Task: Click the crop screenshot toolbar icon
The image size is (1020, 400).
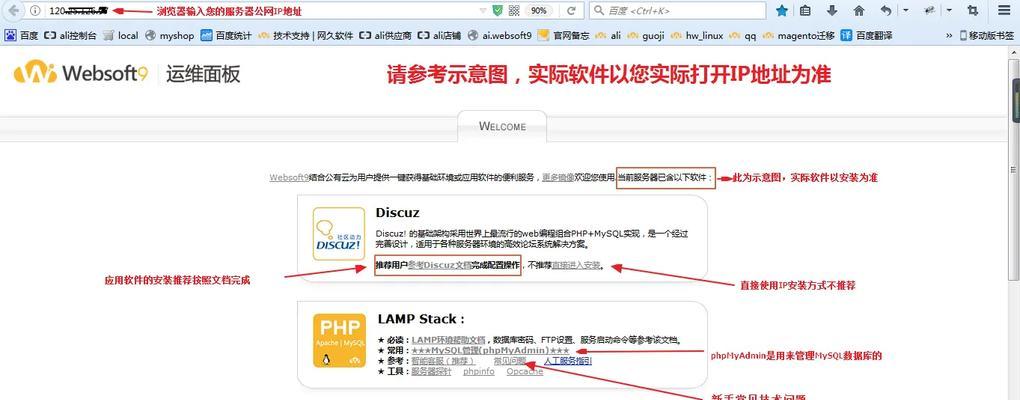Action: click(973, 10)
